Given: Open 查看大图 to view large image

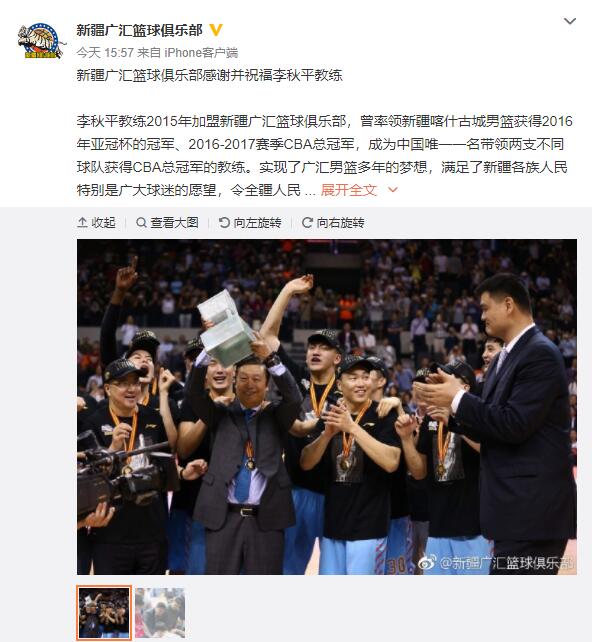Looking at the screenshot, I should click(x=167, y=223).
